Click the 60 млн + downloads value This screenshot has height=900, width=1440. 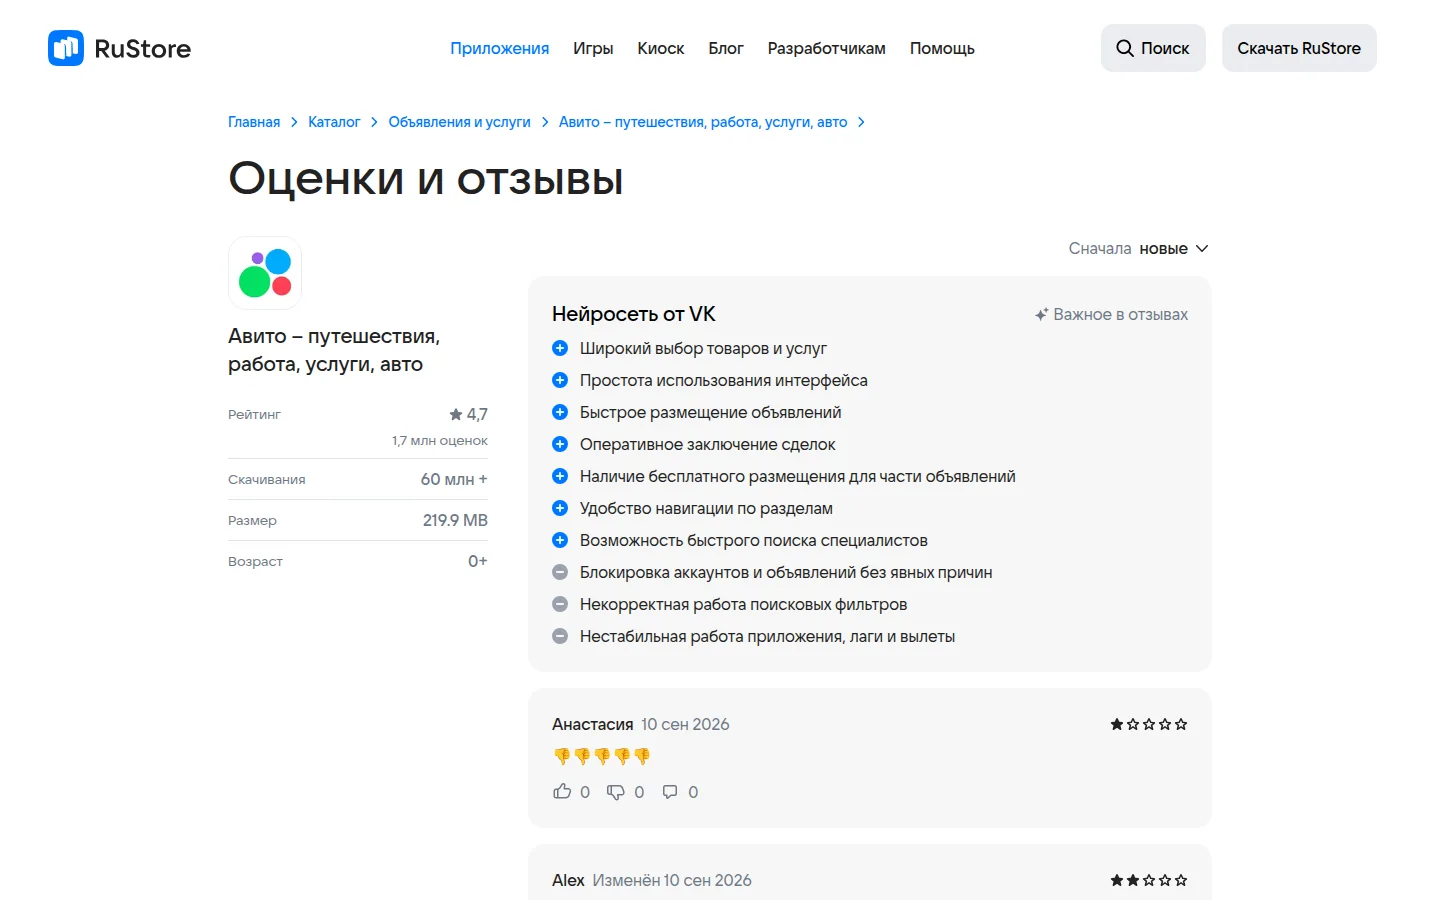tap(454, 479)
